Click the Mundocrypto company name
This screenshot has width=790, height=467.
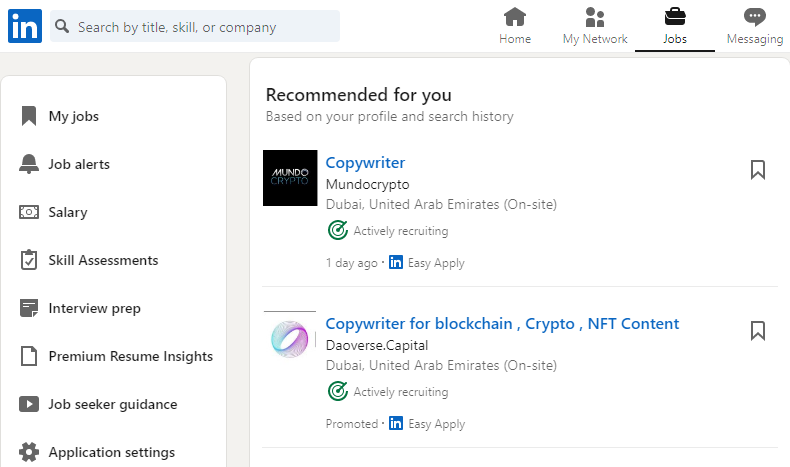tap(367, 184)
